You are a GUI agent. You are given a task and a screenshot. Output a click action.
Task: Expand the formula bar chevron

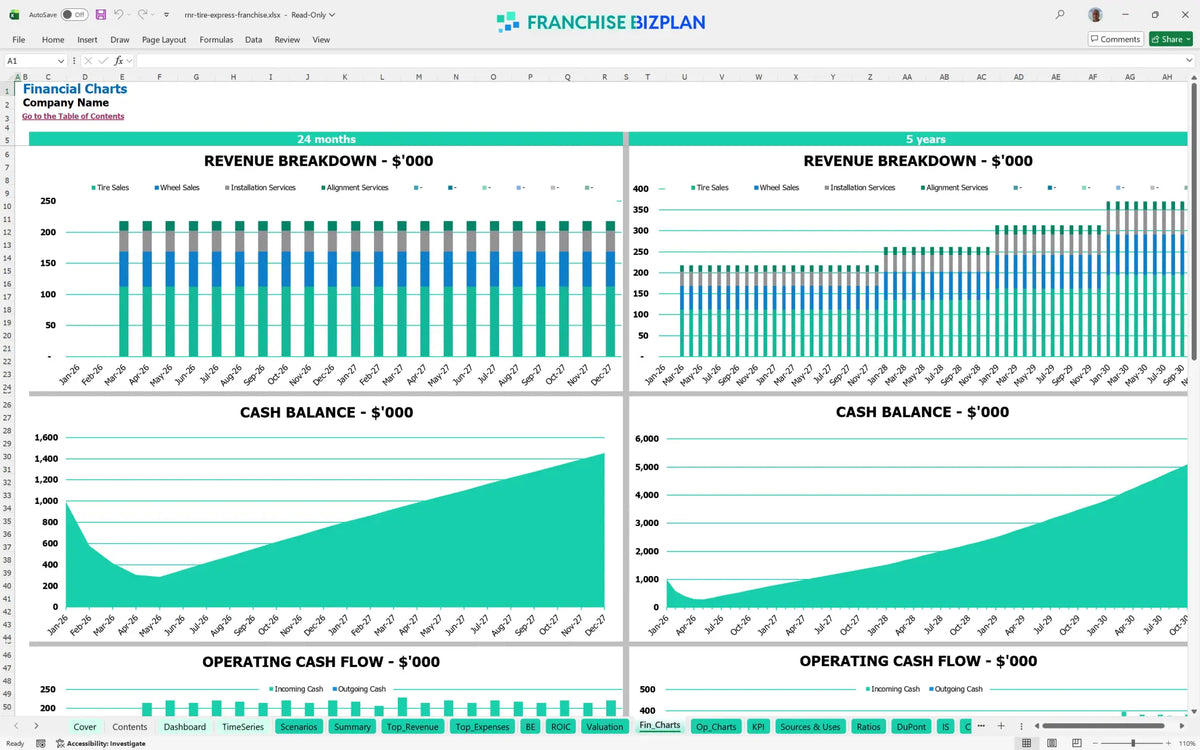click(x=1188, y=61)
